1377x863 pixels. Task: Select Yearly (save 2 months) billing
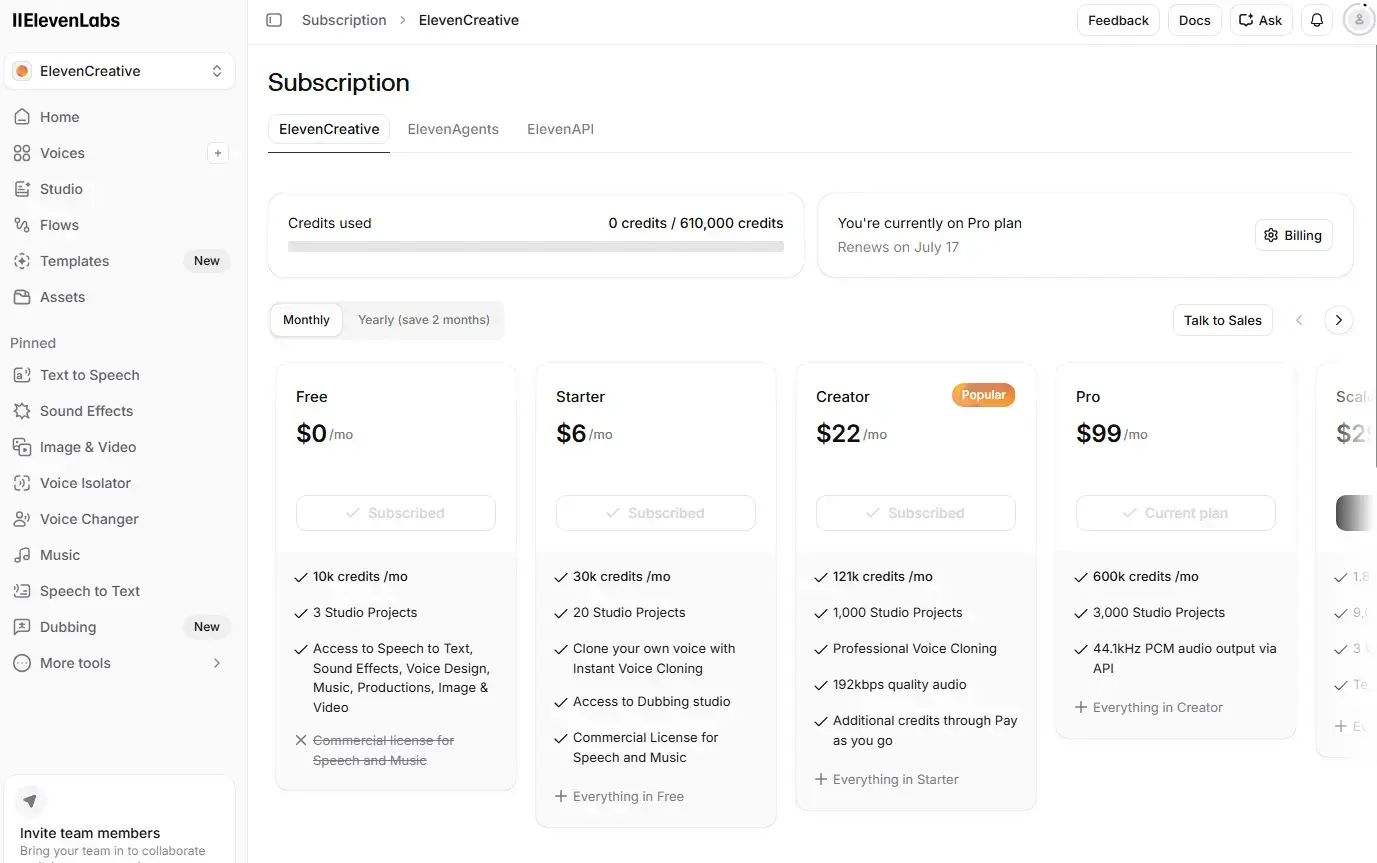tap(424, 320)
